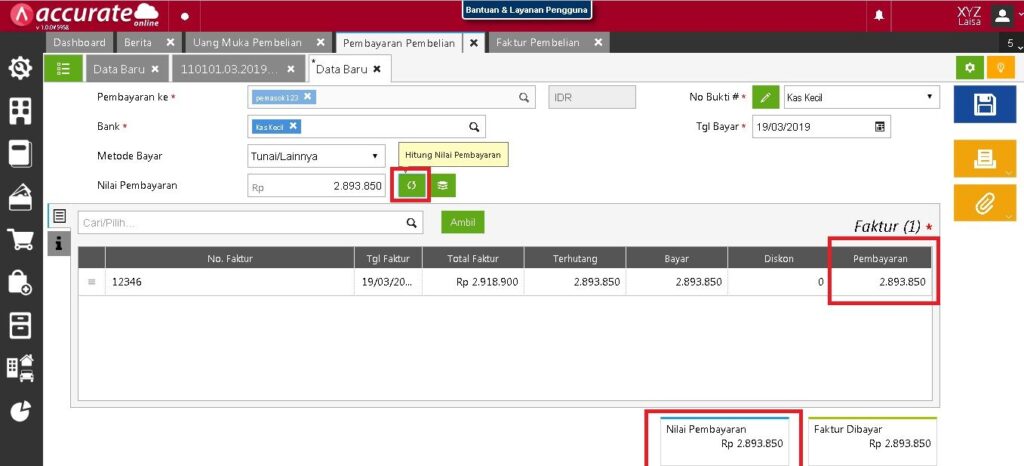1024x466 pixels.
Task: Open the company building icon in the left sidebar
Action: click(x=21, y=112)
